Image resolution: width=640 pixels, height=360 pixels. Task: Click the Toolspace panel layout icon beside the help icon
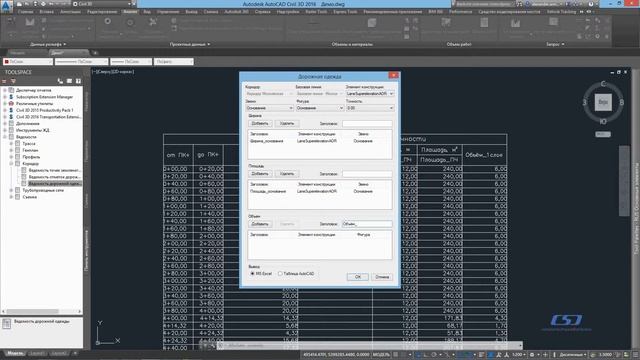point(69,81)
